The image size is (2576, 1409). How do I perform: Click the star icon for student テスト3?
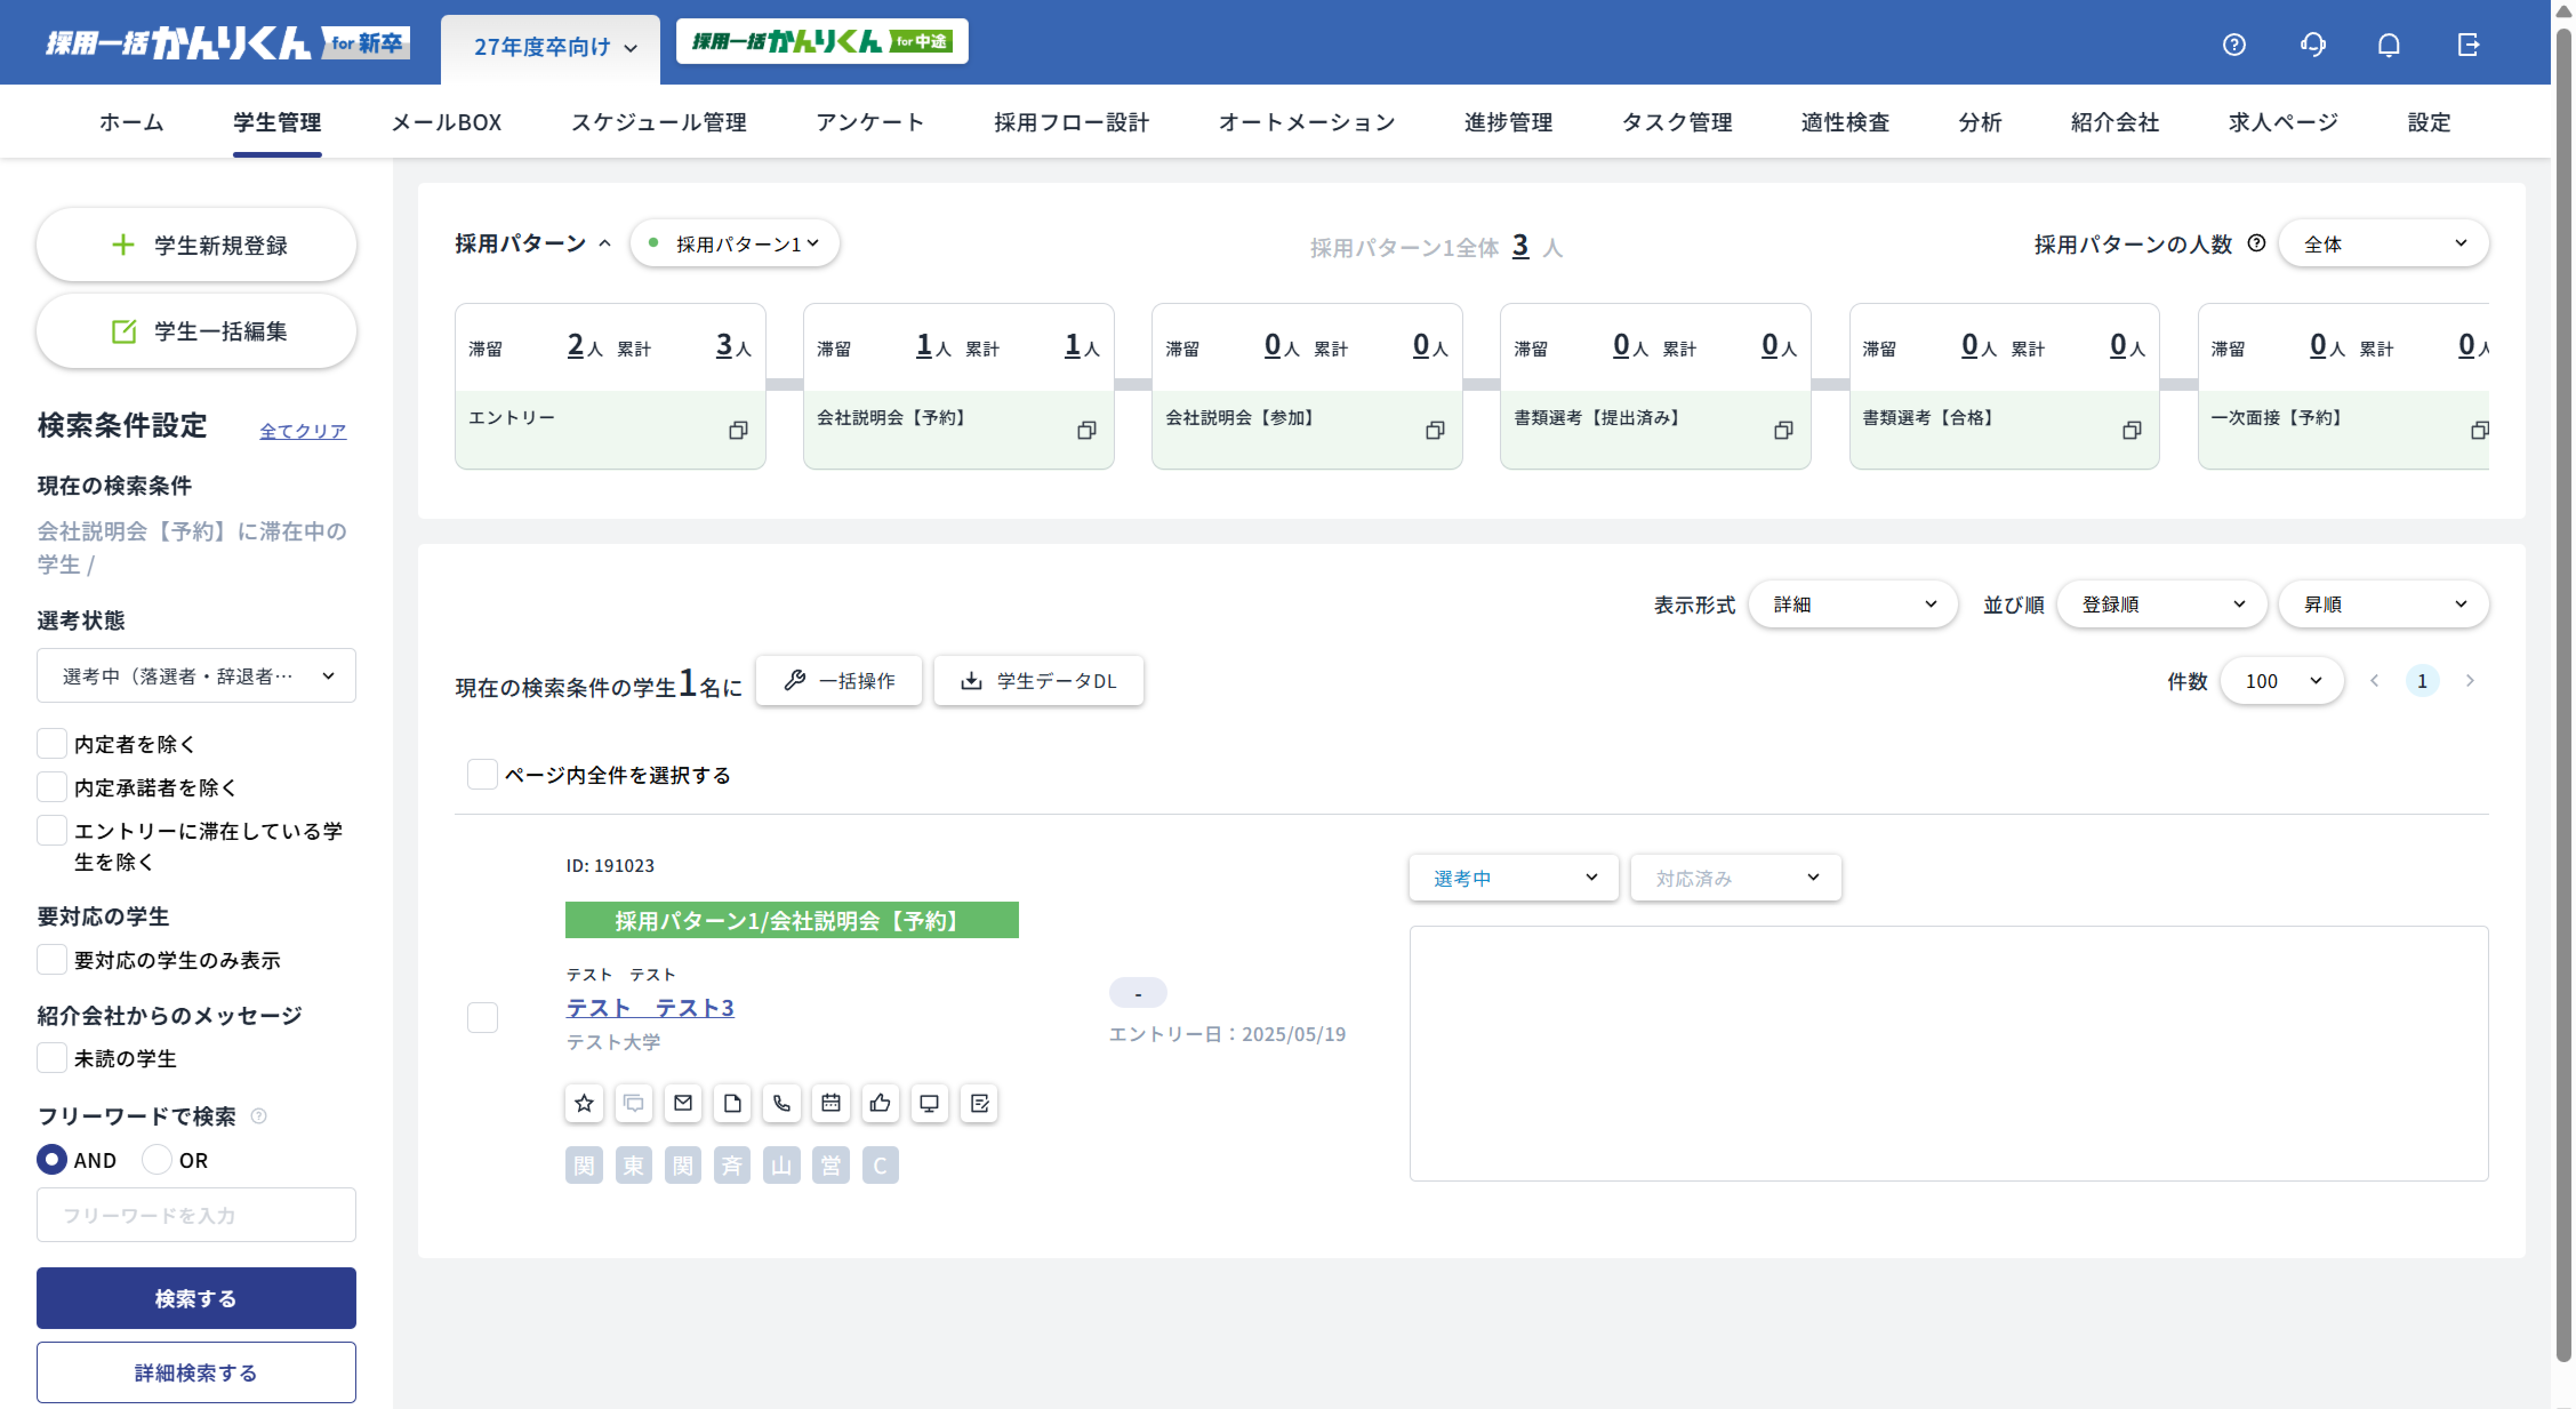pyautogui.click(x=584, y=1103)
